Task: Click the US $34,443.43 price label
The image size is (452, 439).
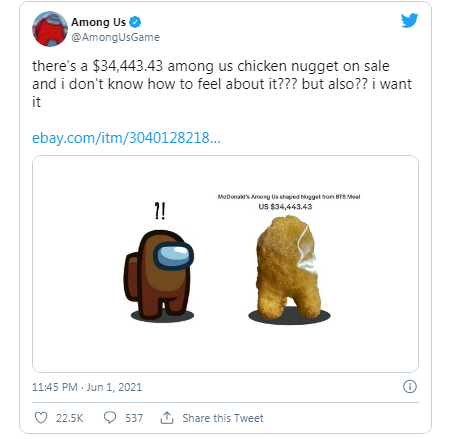Action: coord(285,207)
